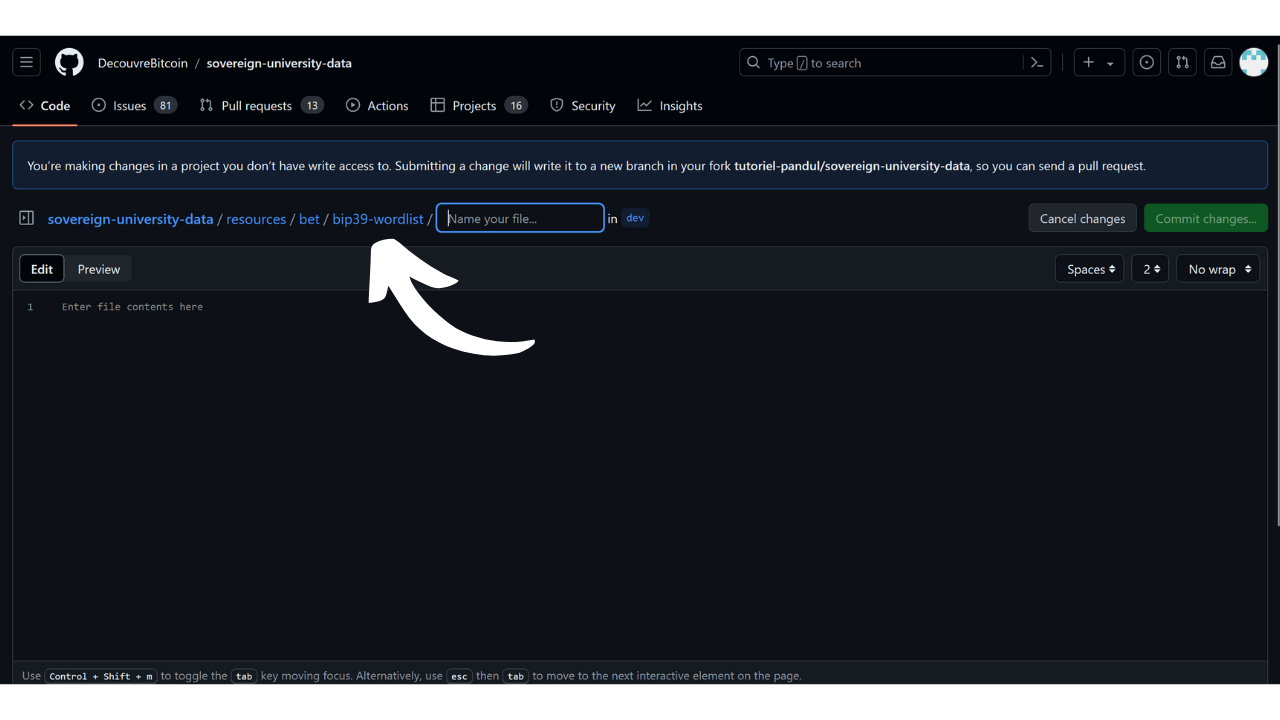
Task: Open the pull requests icon in header
Action: pyautogui.click(x=1182, y=62)
